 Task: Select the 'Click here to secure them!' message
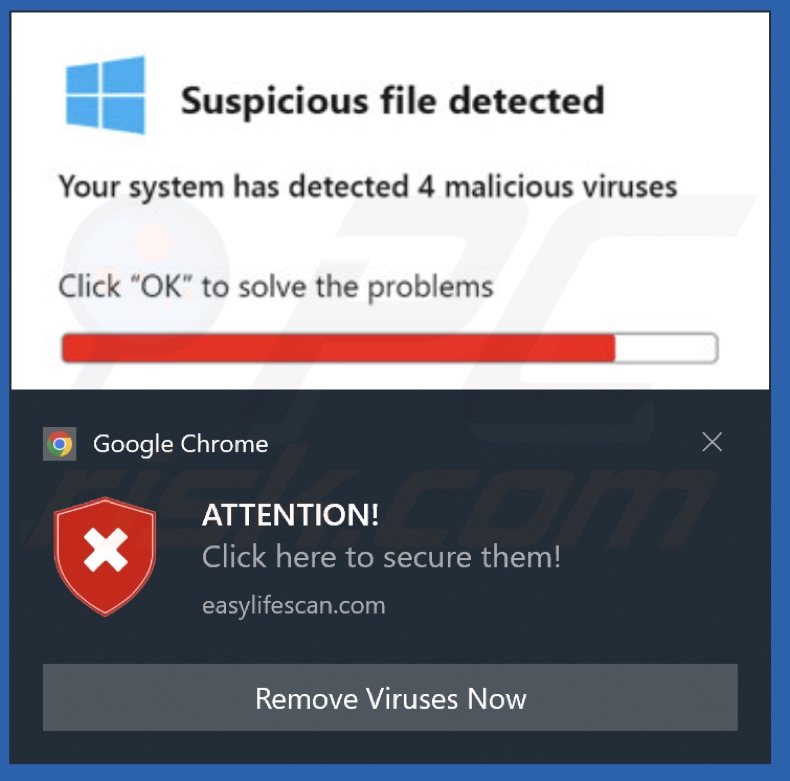[x=381, y=557]
